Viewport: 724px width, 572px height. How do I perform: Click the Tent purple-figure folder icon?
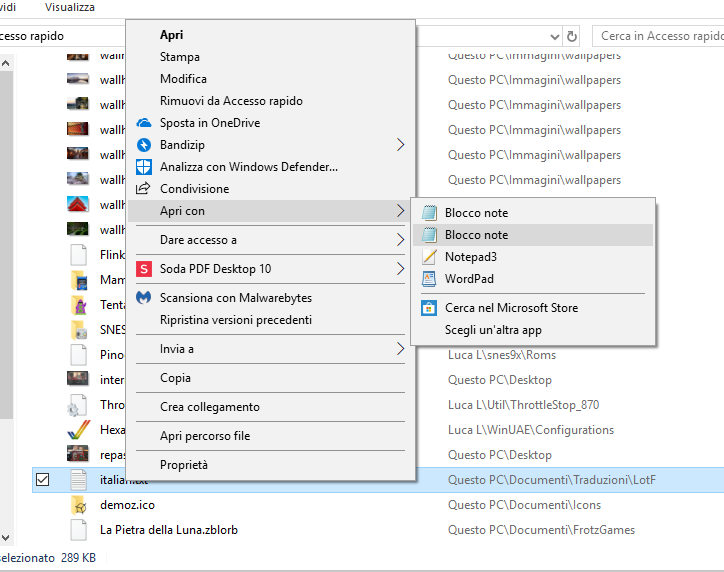point(79,305)
